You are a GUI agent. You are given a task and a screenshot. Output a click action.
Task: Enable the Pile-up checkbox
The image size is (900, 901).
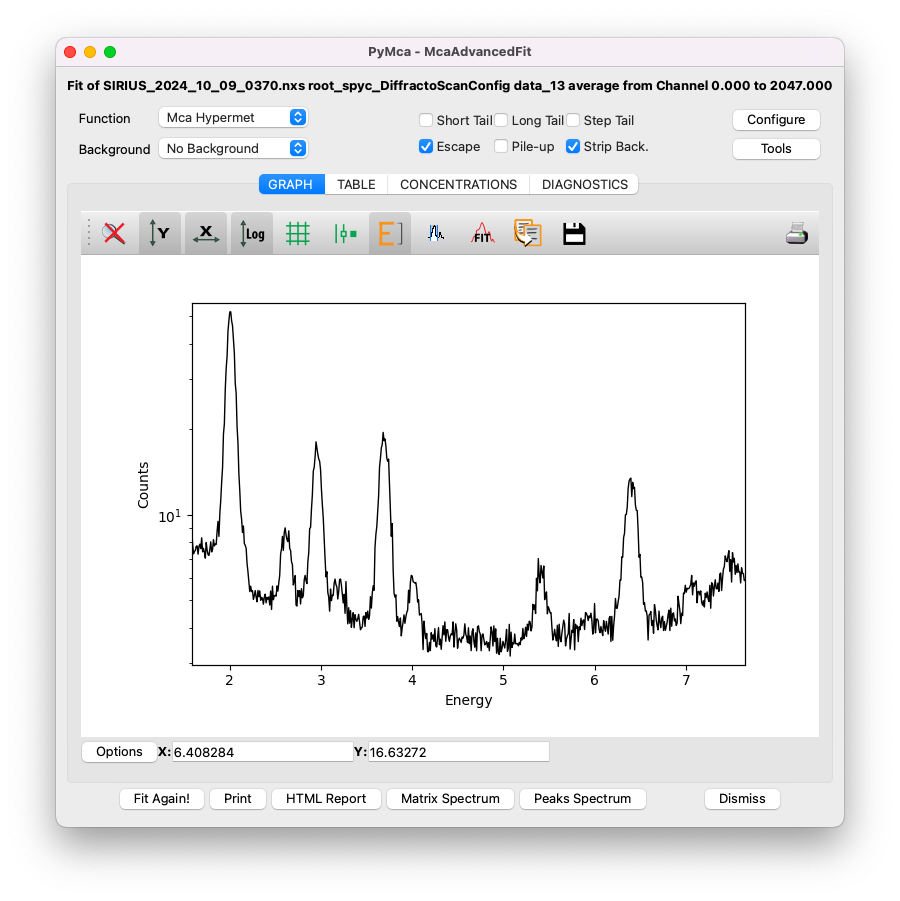point(501,147)
